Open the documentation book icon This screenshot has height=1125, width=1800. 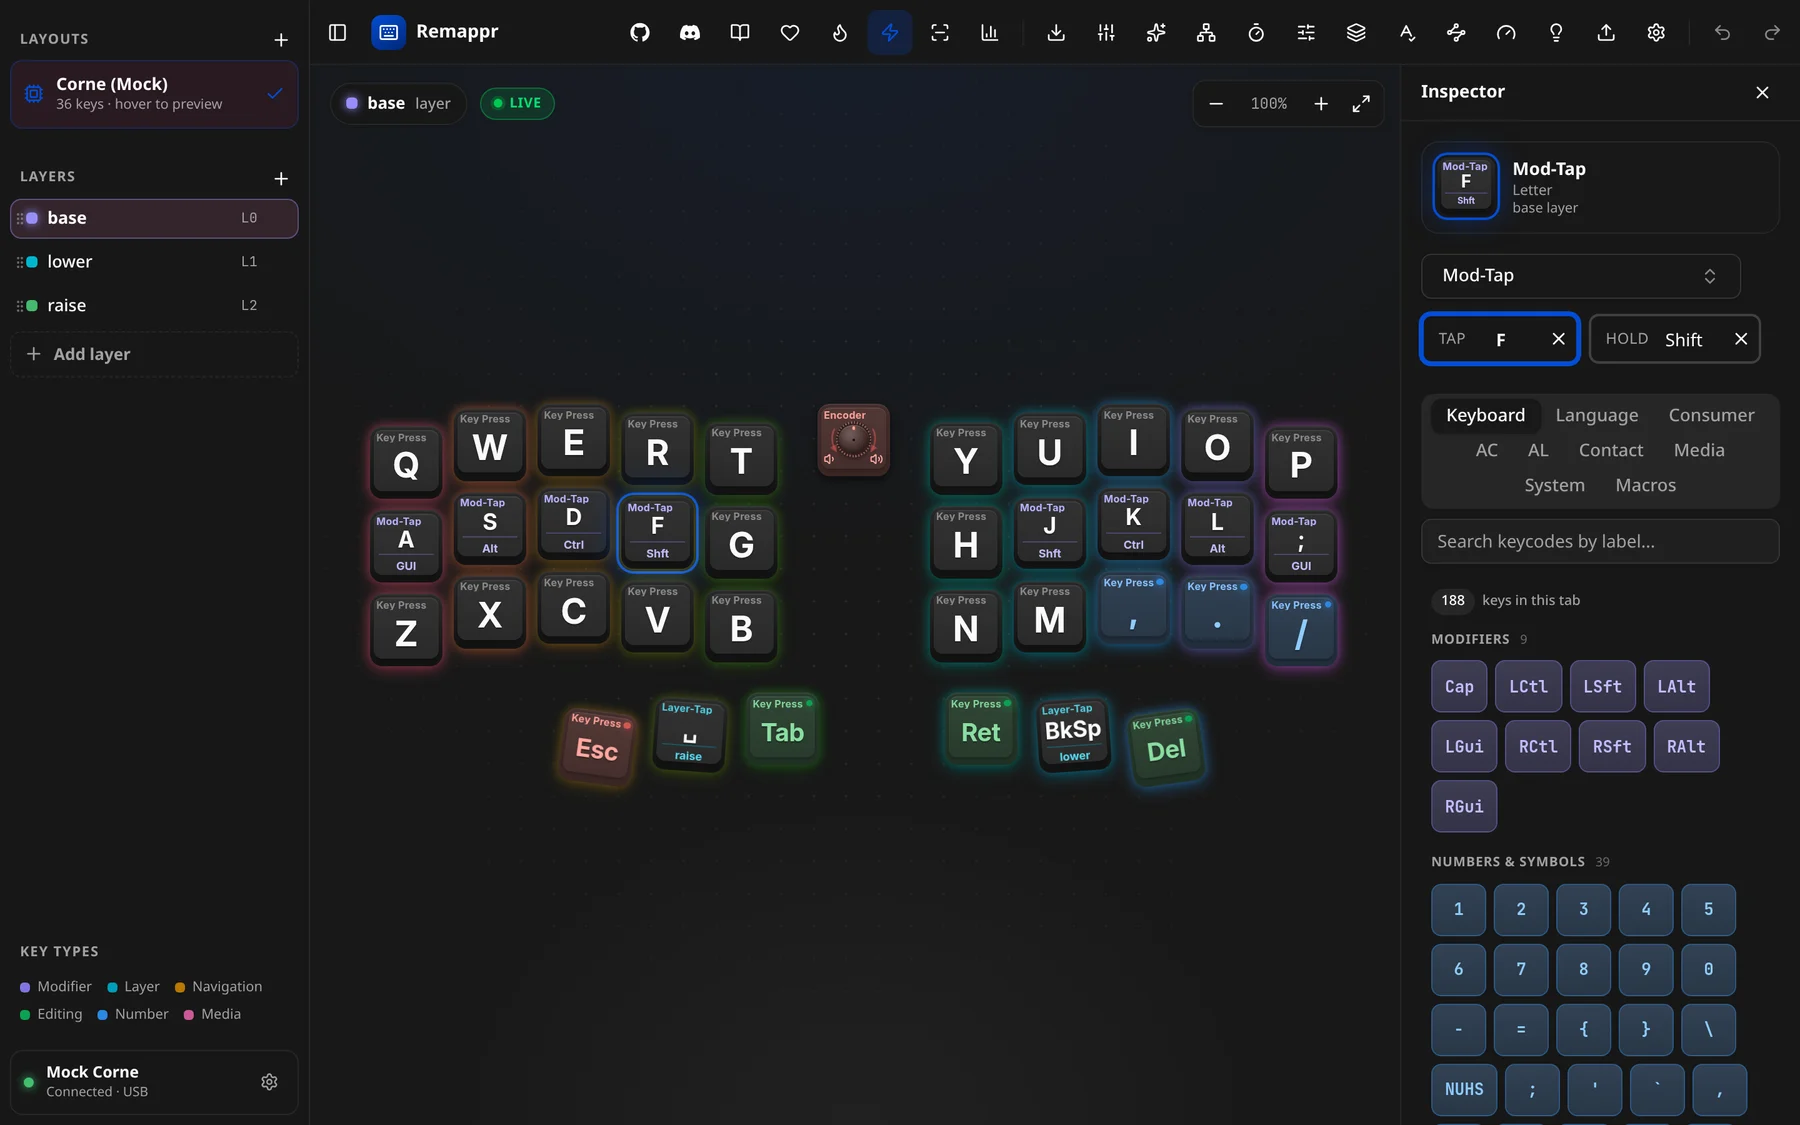pos(740,33)
